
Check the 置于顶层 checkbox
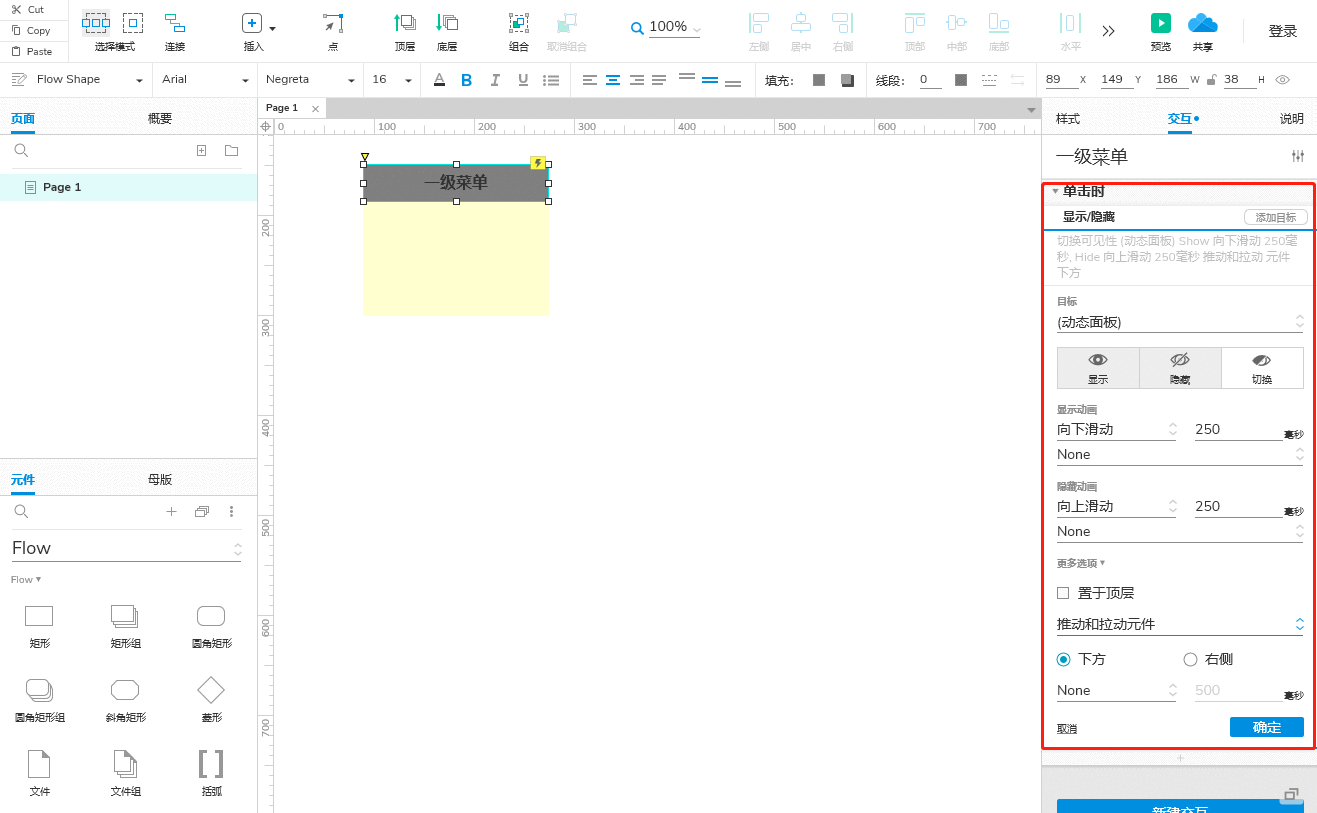1063,593
